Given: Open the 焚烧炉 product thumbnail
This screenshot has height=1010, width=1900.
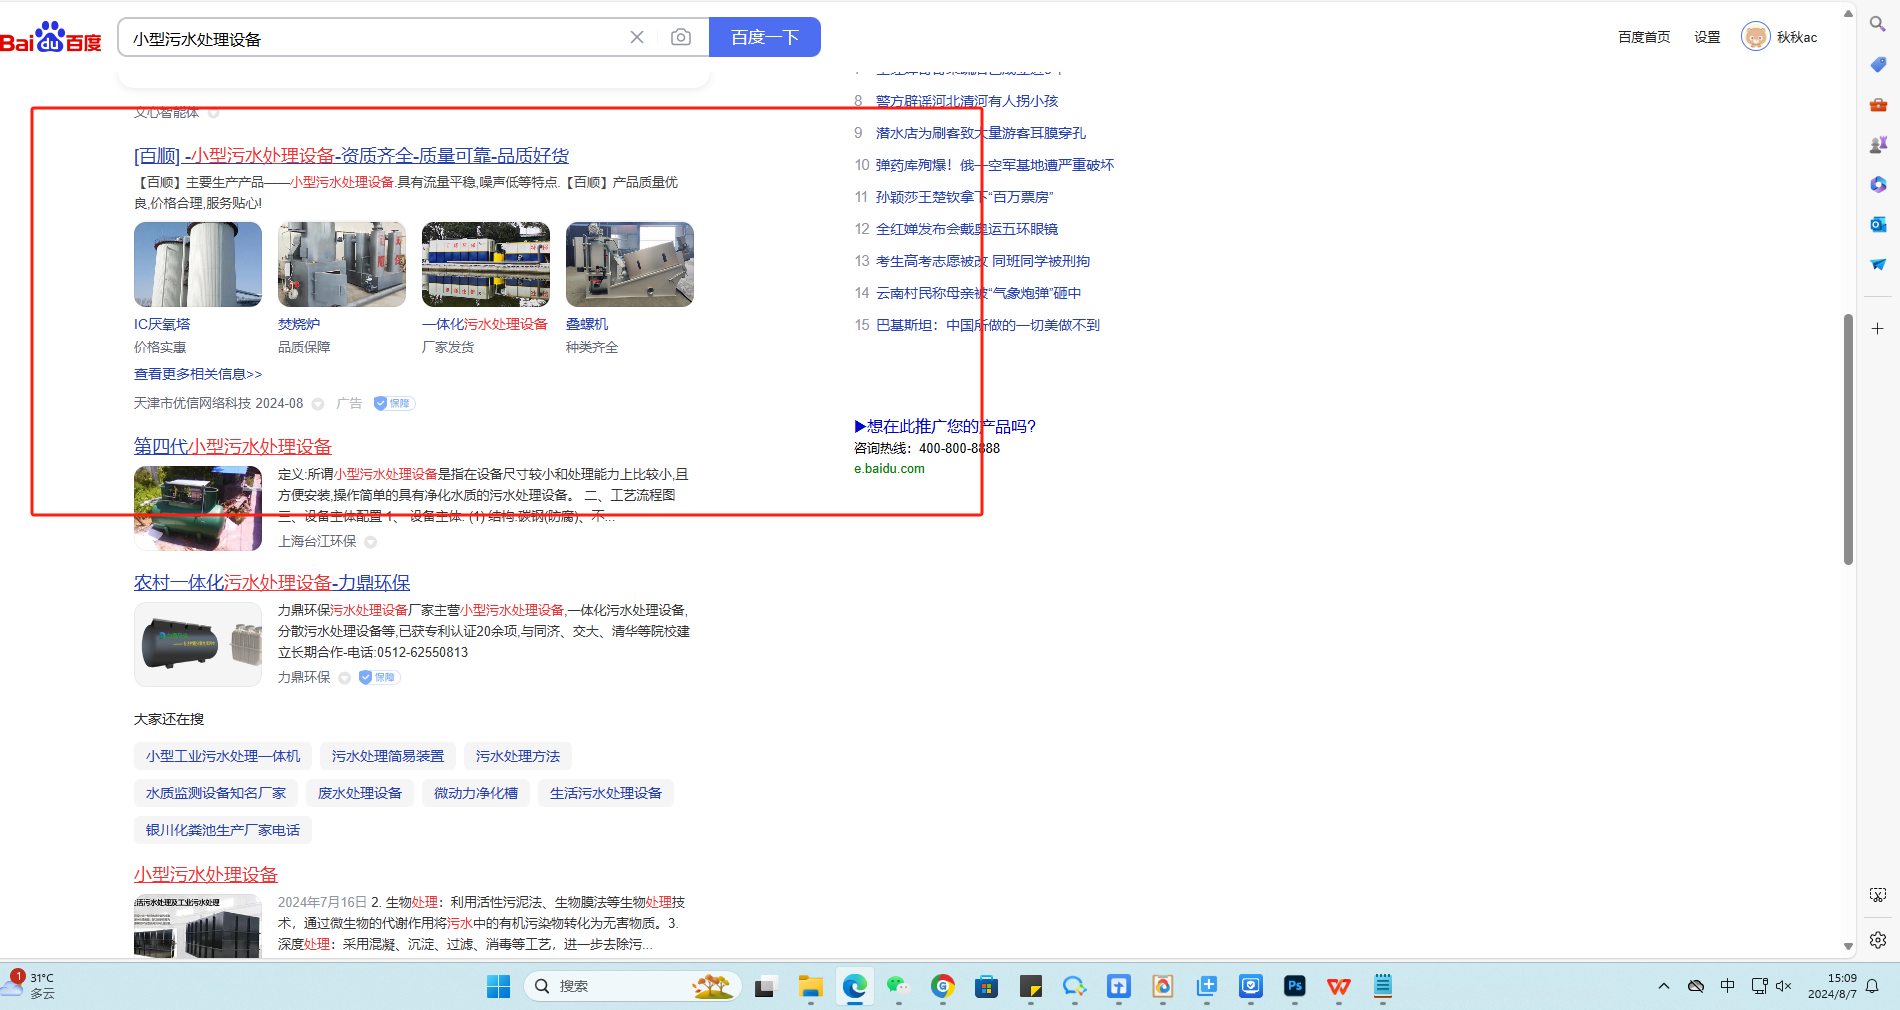Looking at the screenshot, I should click(x=342, y=265).
